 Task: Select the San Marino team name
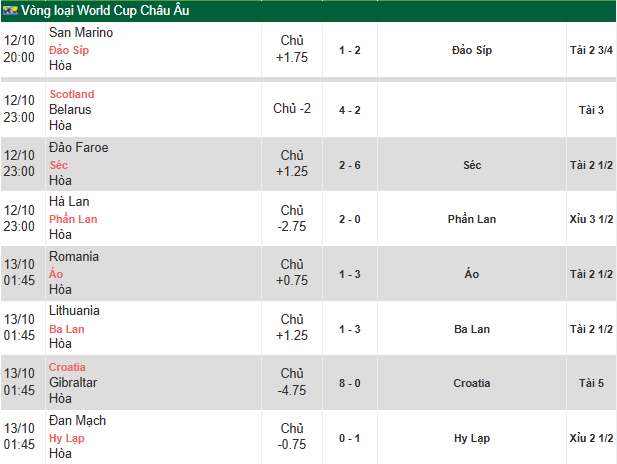pyautogui.click(x=81, y=32)
